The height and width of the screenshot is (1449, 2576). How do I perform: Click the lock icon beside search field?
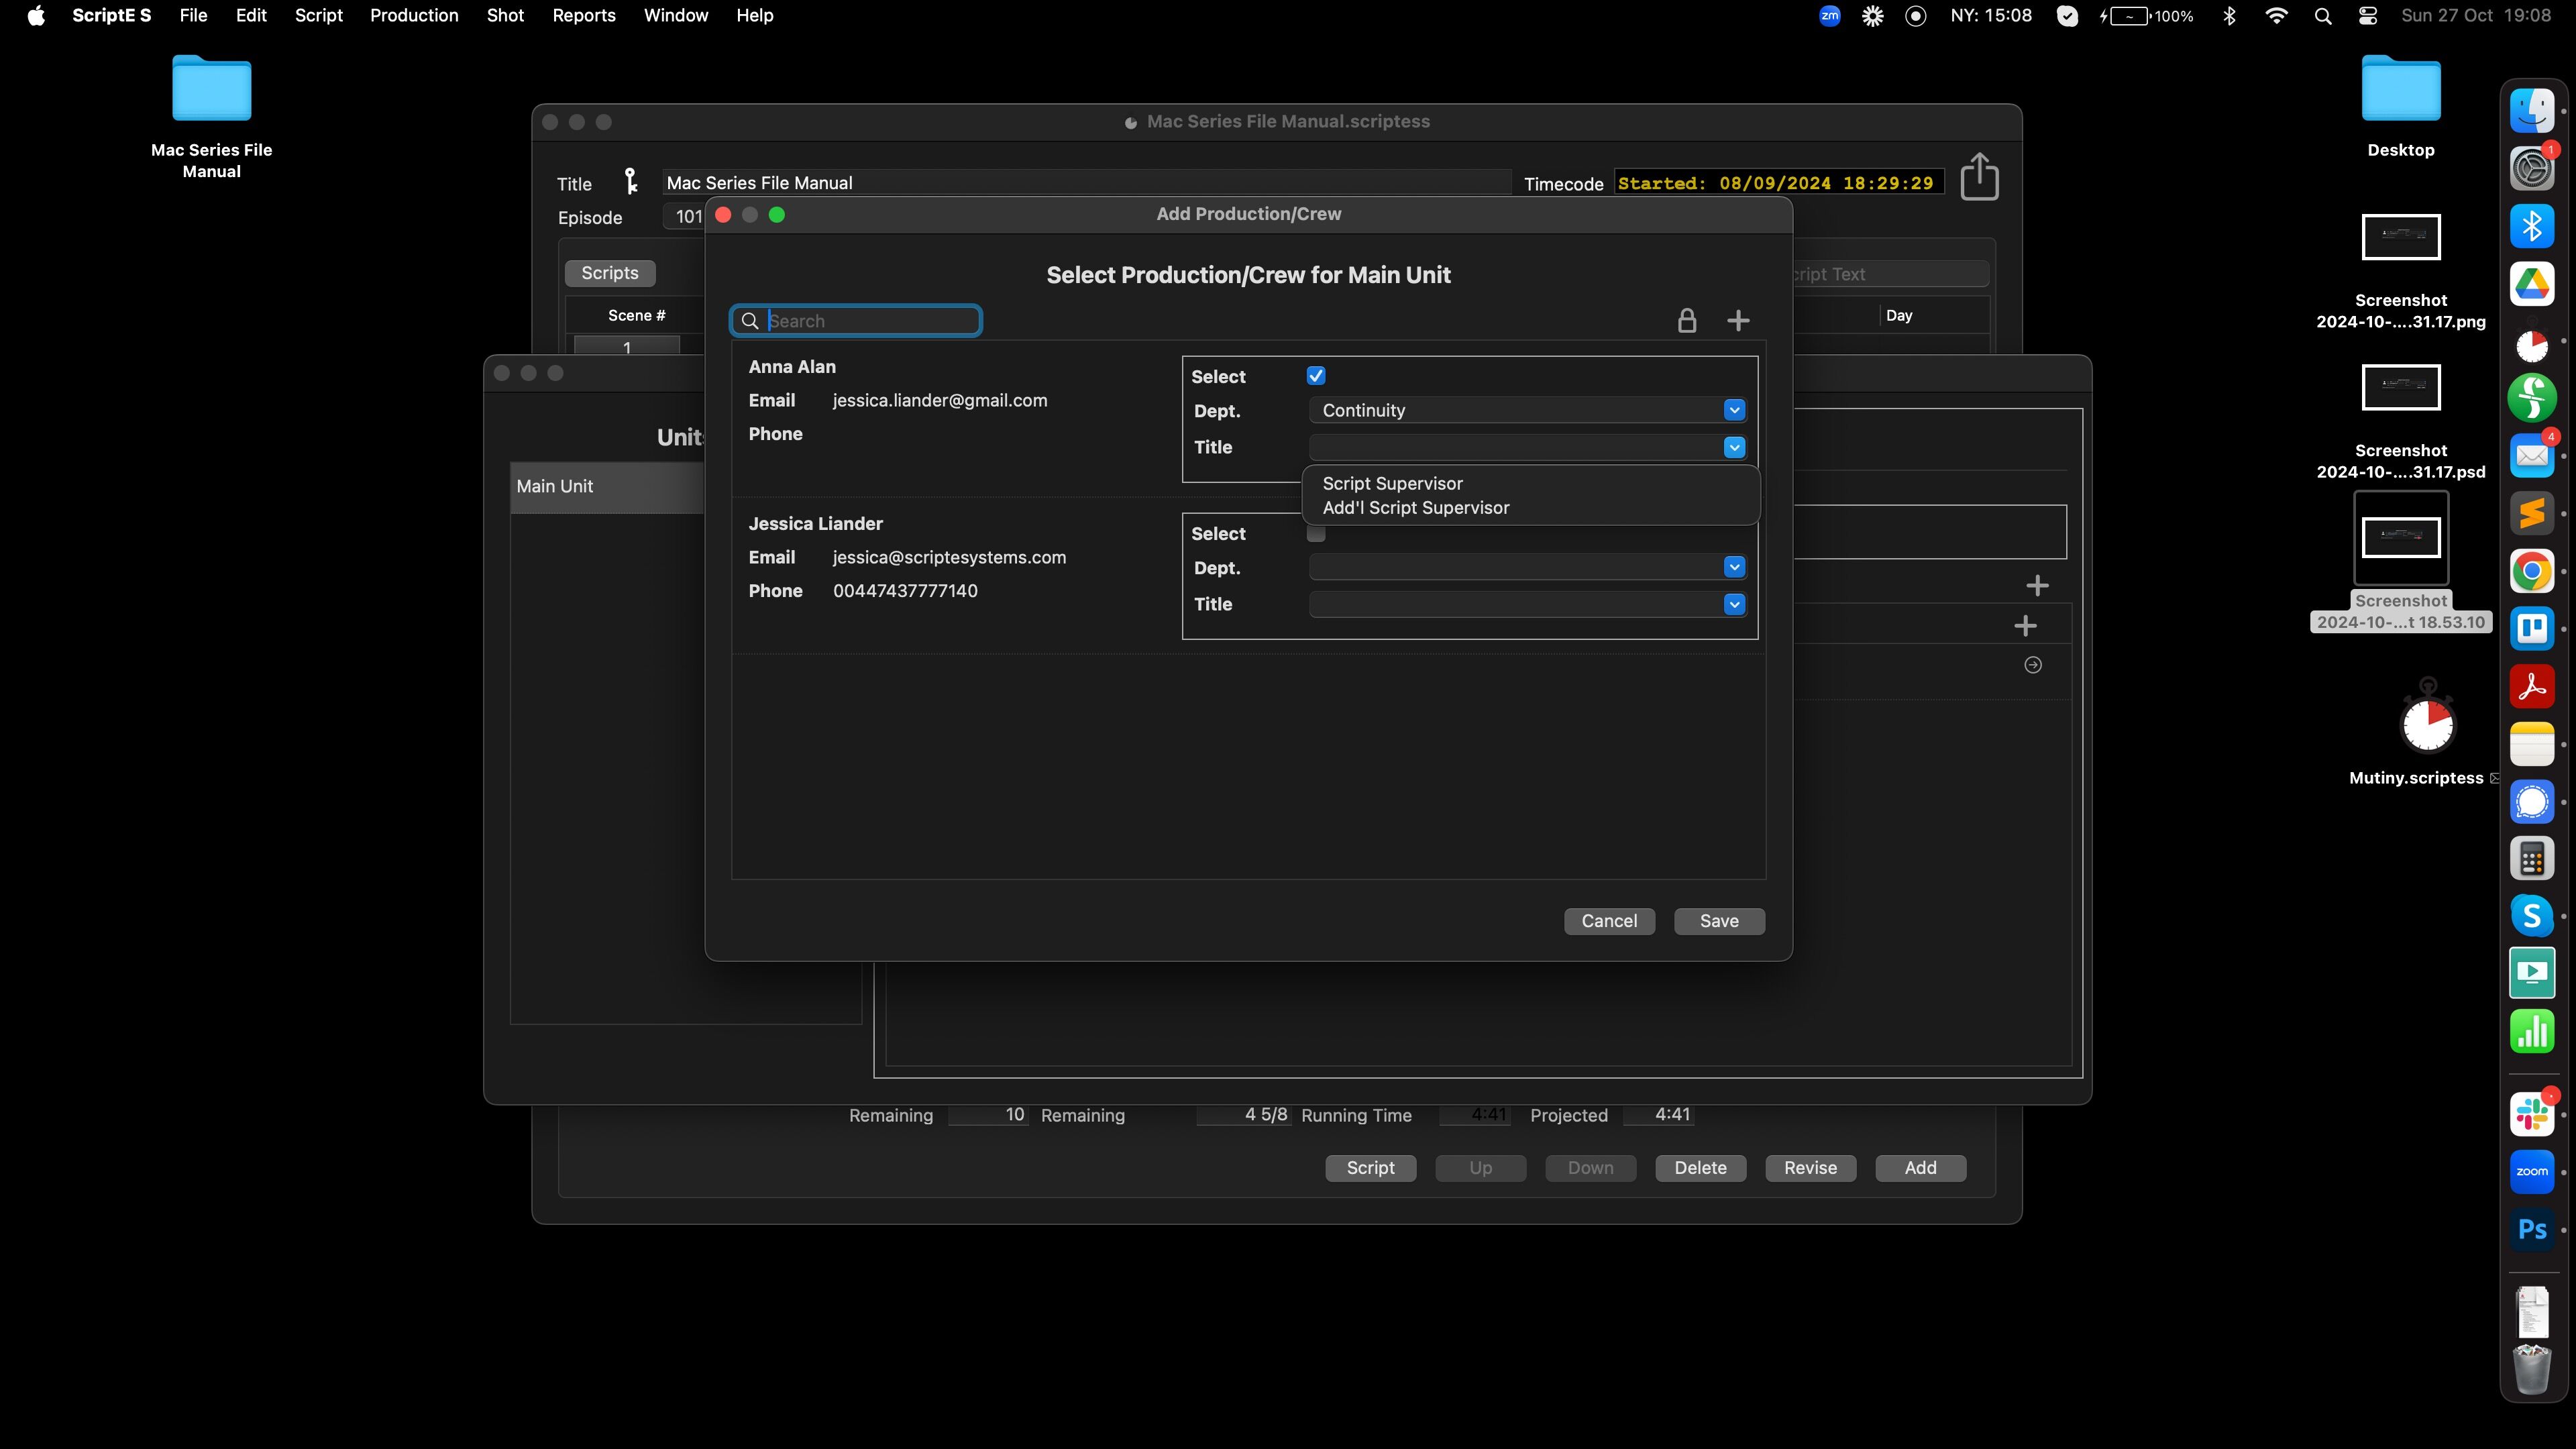point(1686,321)
